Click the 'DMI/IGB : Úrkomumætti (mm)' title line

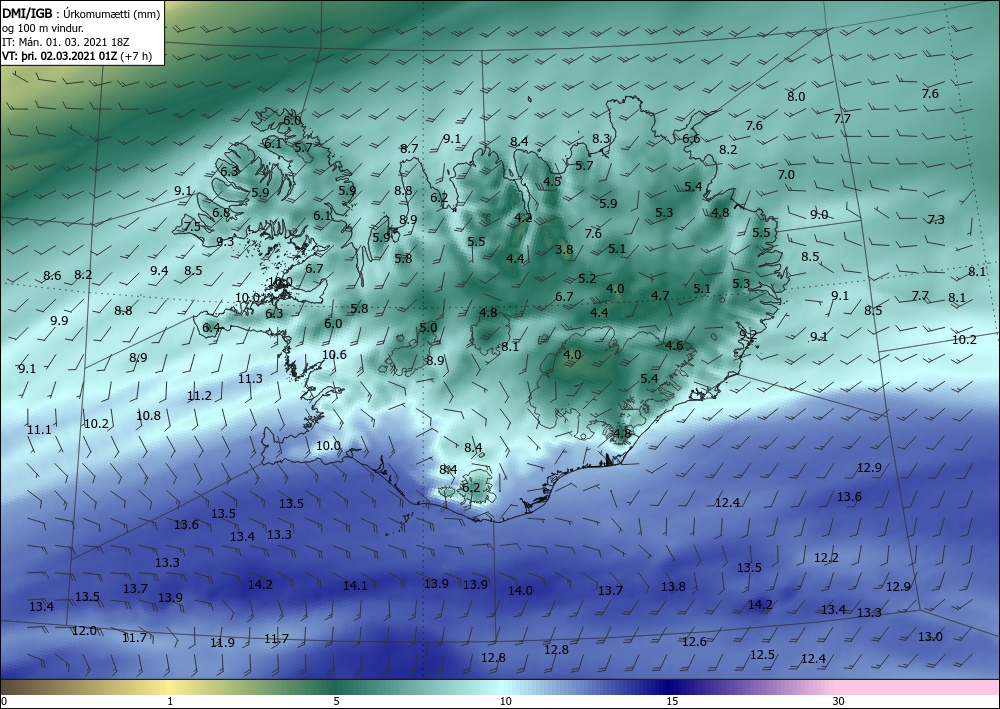(x=81, y=14)
